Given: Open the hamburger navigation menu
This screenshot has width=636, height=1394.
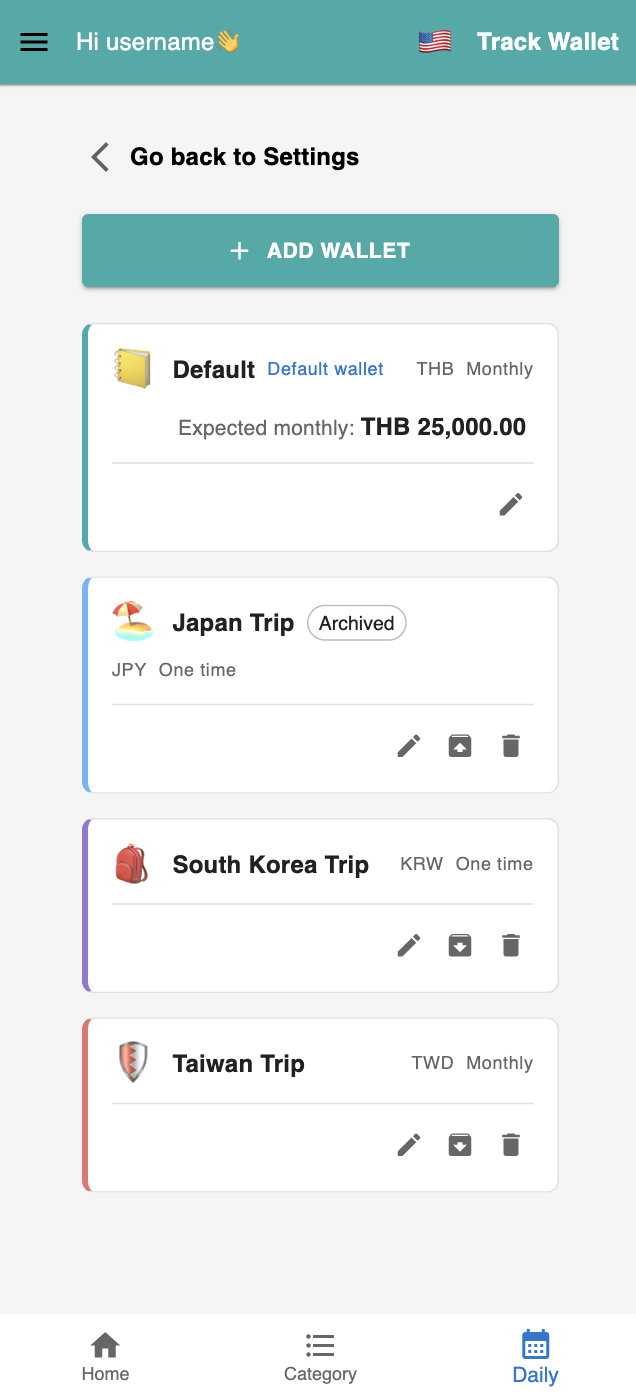Looking at the screenshot, I should pyautogui.click(x=34, y=42).
